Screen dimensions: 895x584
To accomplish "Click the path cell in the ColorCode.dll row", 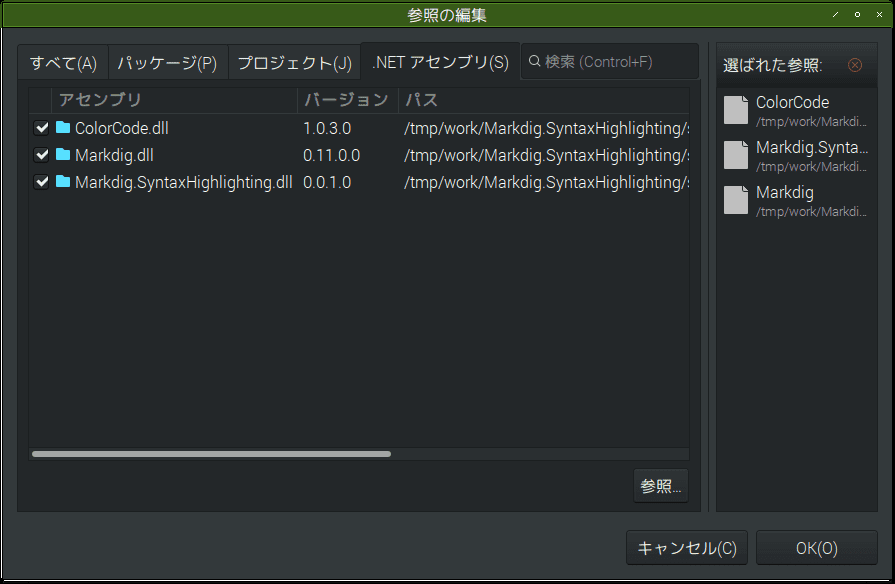I will [546, 128].
